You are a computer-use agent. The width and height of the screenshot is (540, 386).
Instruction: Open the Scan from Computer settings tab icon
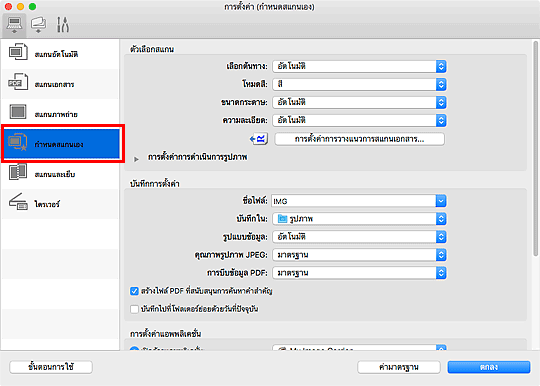(14, 25)
